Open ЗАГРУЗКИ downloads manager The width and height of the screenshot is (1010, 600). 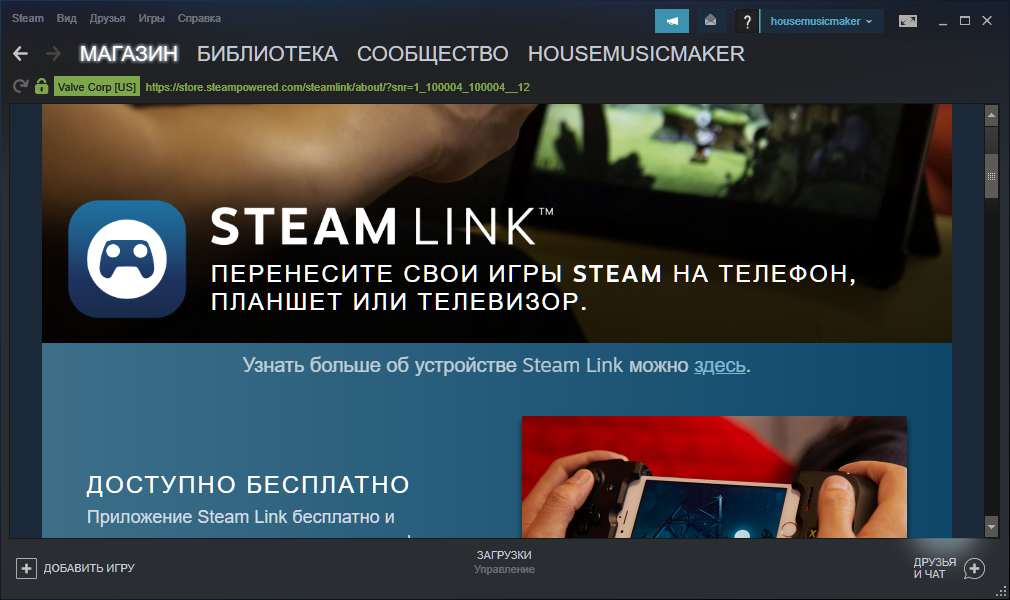pos(504,555)
